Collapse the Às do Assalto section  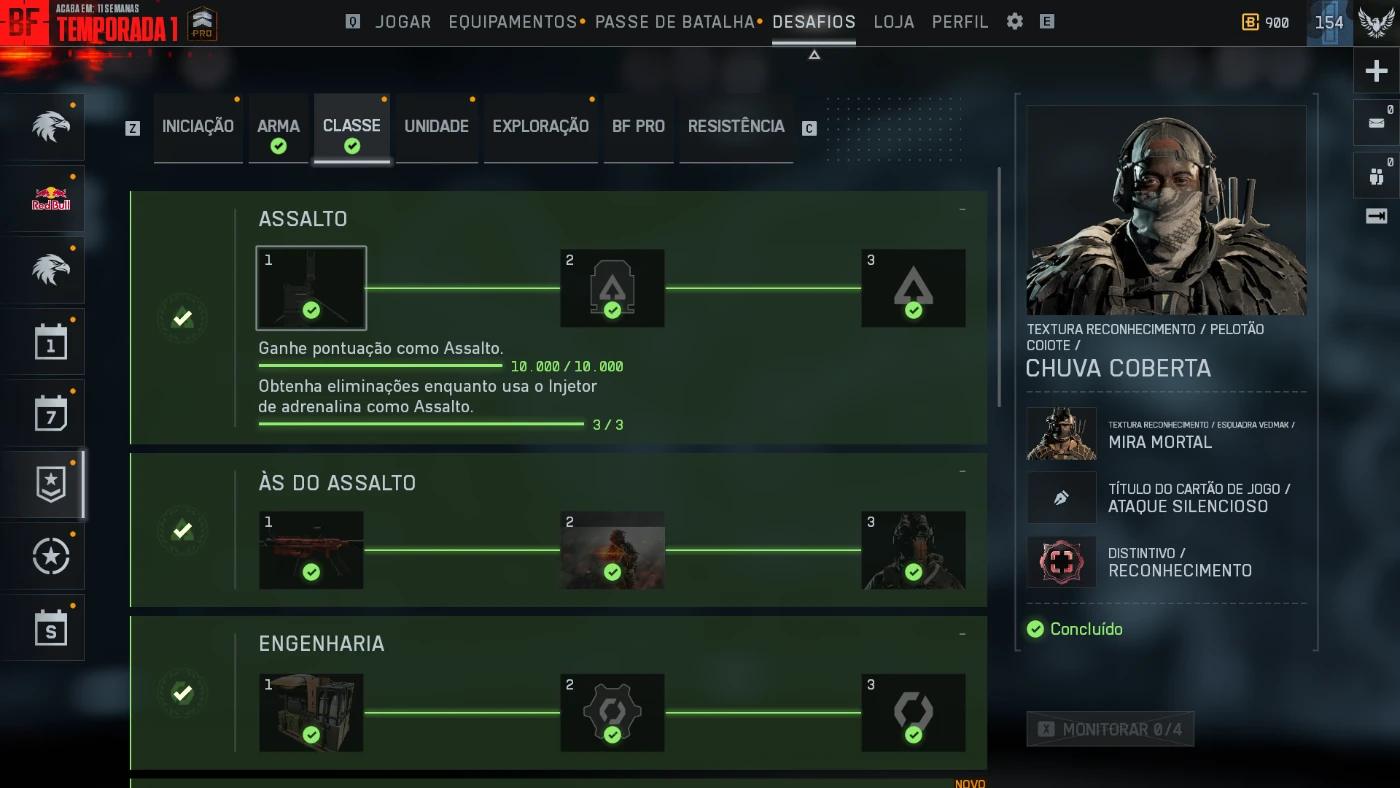[962, 471]
